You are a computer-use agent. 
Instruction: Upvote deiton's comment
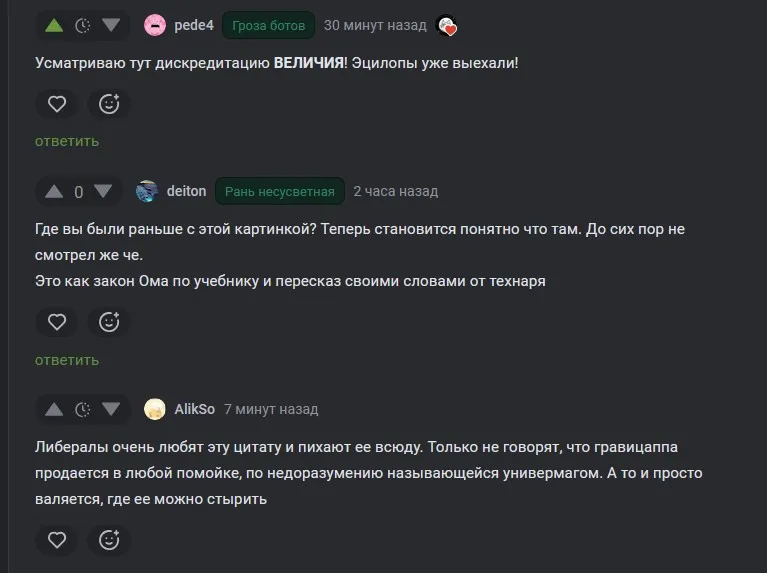click(x=54, y=191)
